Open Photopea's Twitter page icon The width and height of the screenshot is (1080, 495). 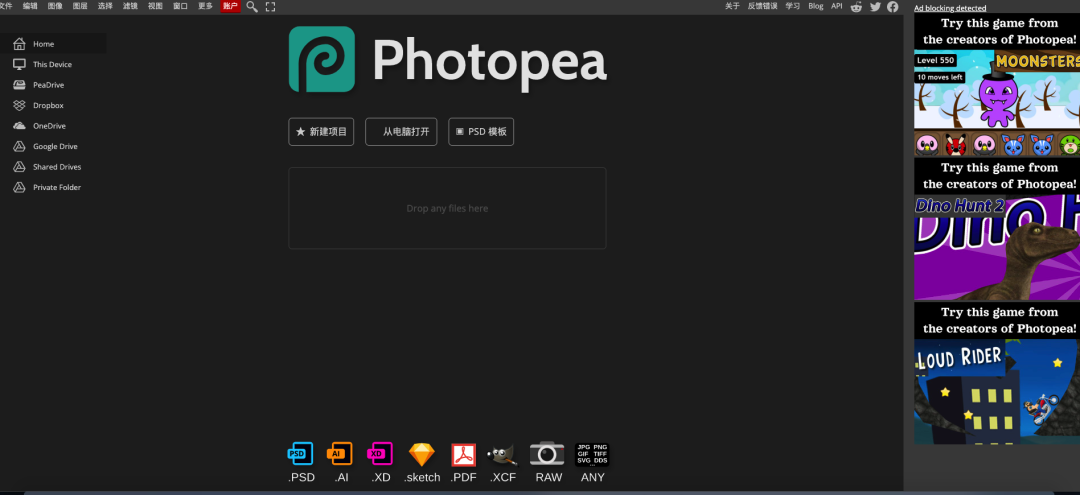click(875, 6)
